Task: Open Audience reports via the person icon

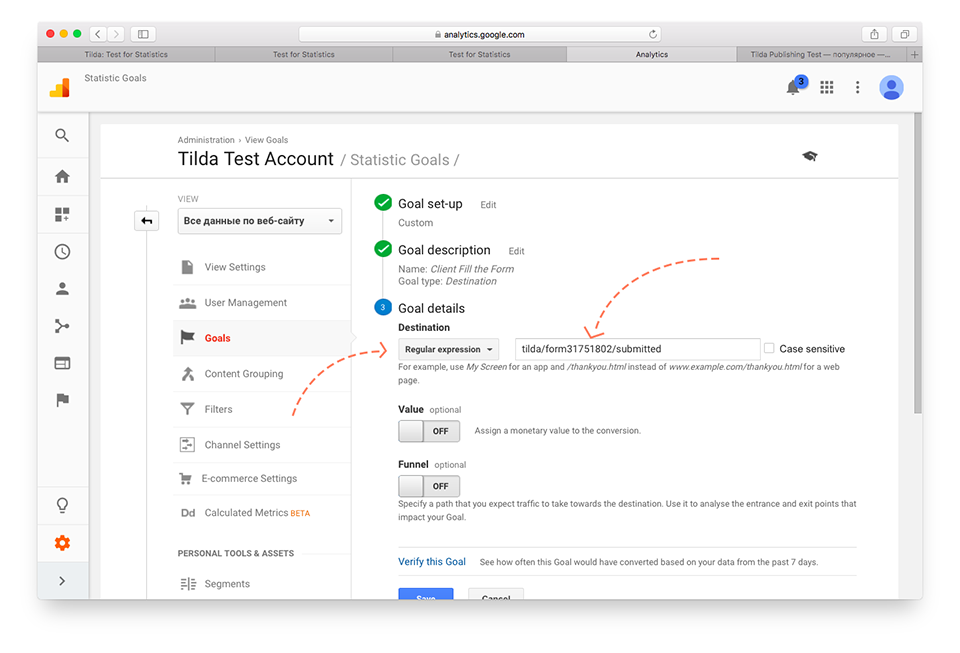Action: (x=62, y=289)
